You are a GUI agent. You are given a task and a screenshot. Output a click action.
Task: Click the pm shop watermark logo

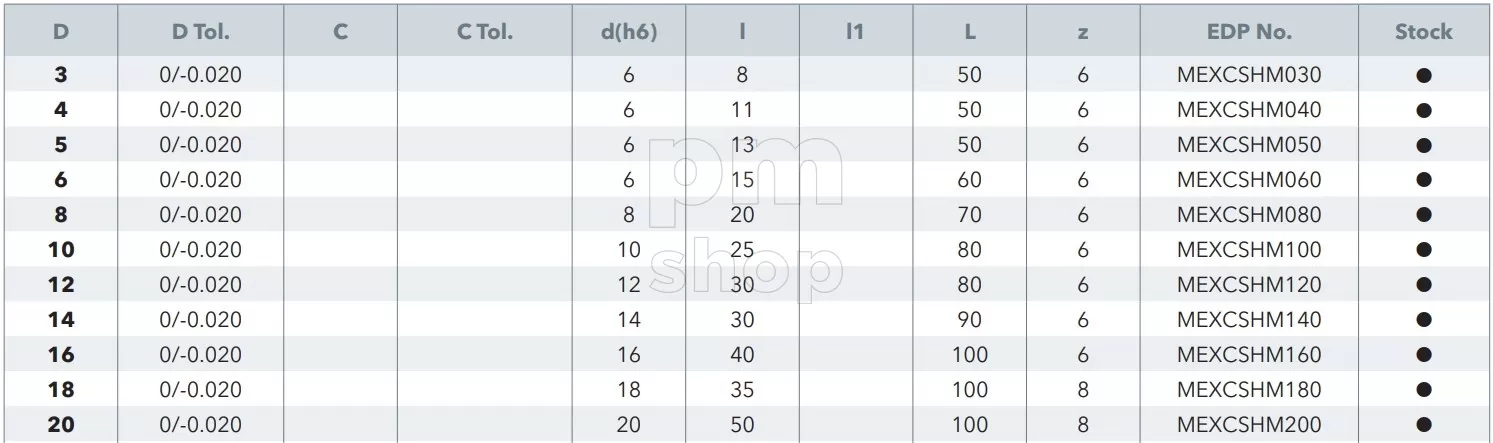coord(745,216)
